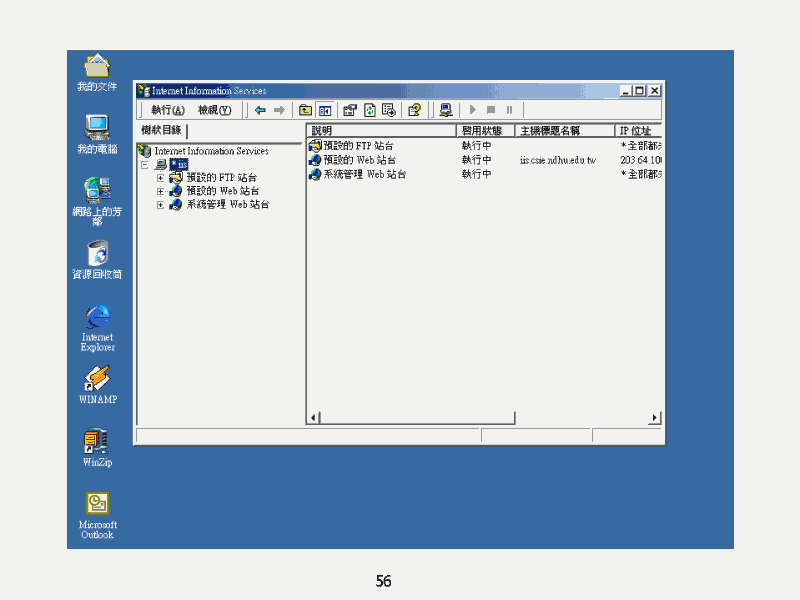
Task: Click the add computer toolbar icon
Action: [446, 110]
